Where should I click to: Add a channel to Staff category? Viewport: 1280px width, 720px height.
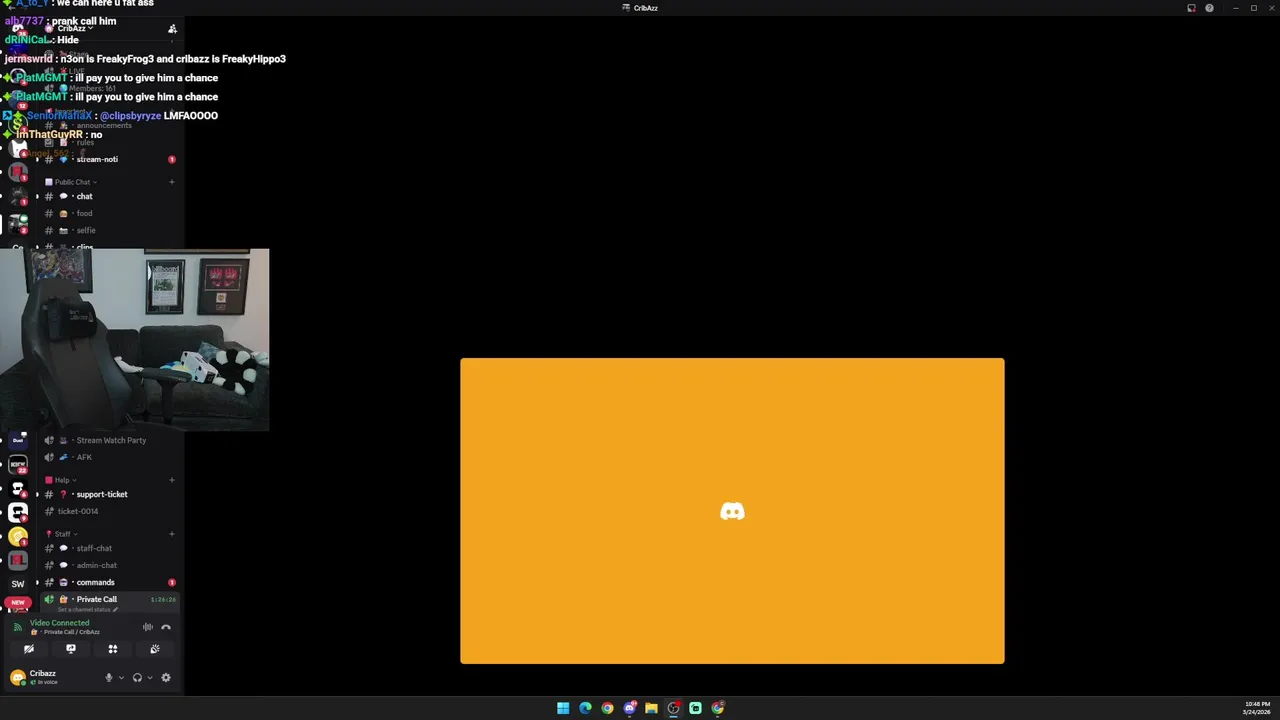[x=172, y=534]
